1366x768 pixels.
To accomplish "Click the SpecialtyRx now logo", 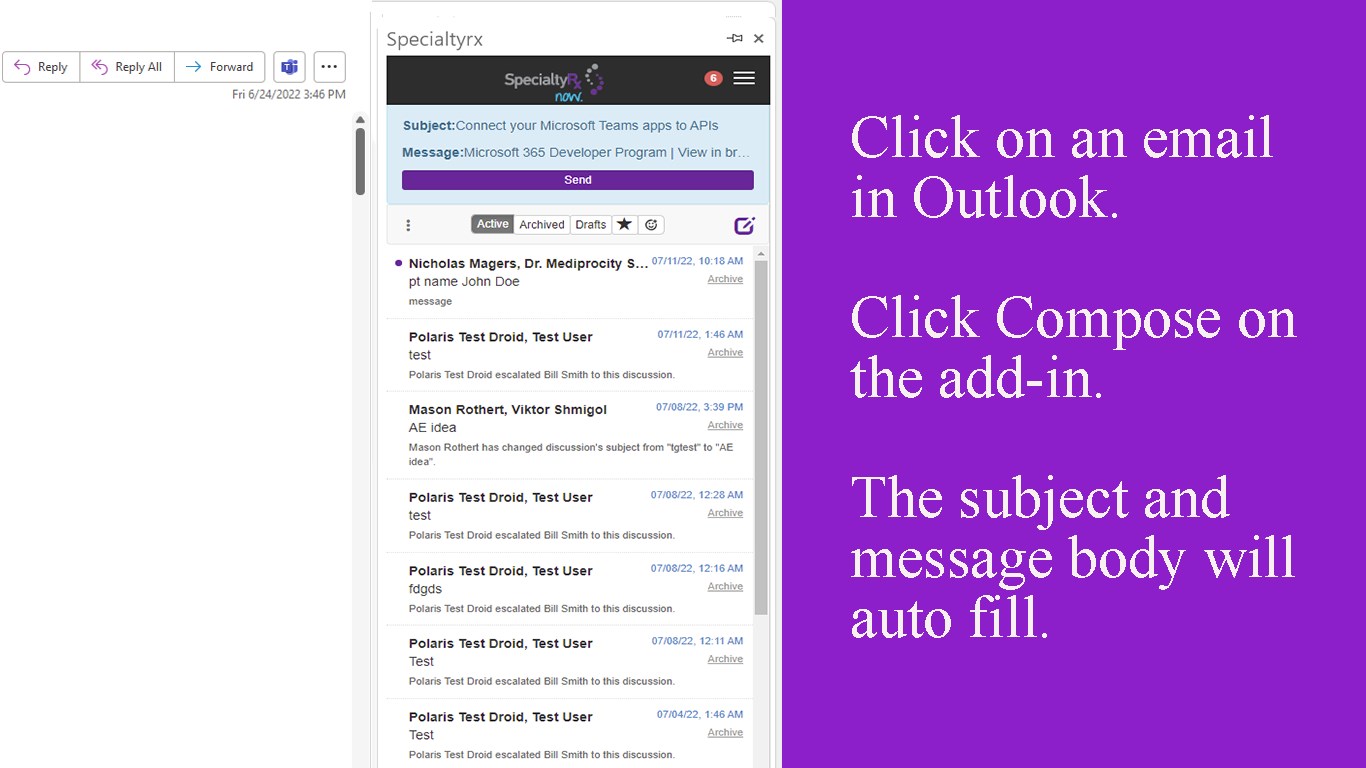I will (554, 81).
